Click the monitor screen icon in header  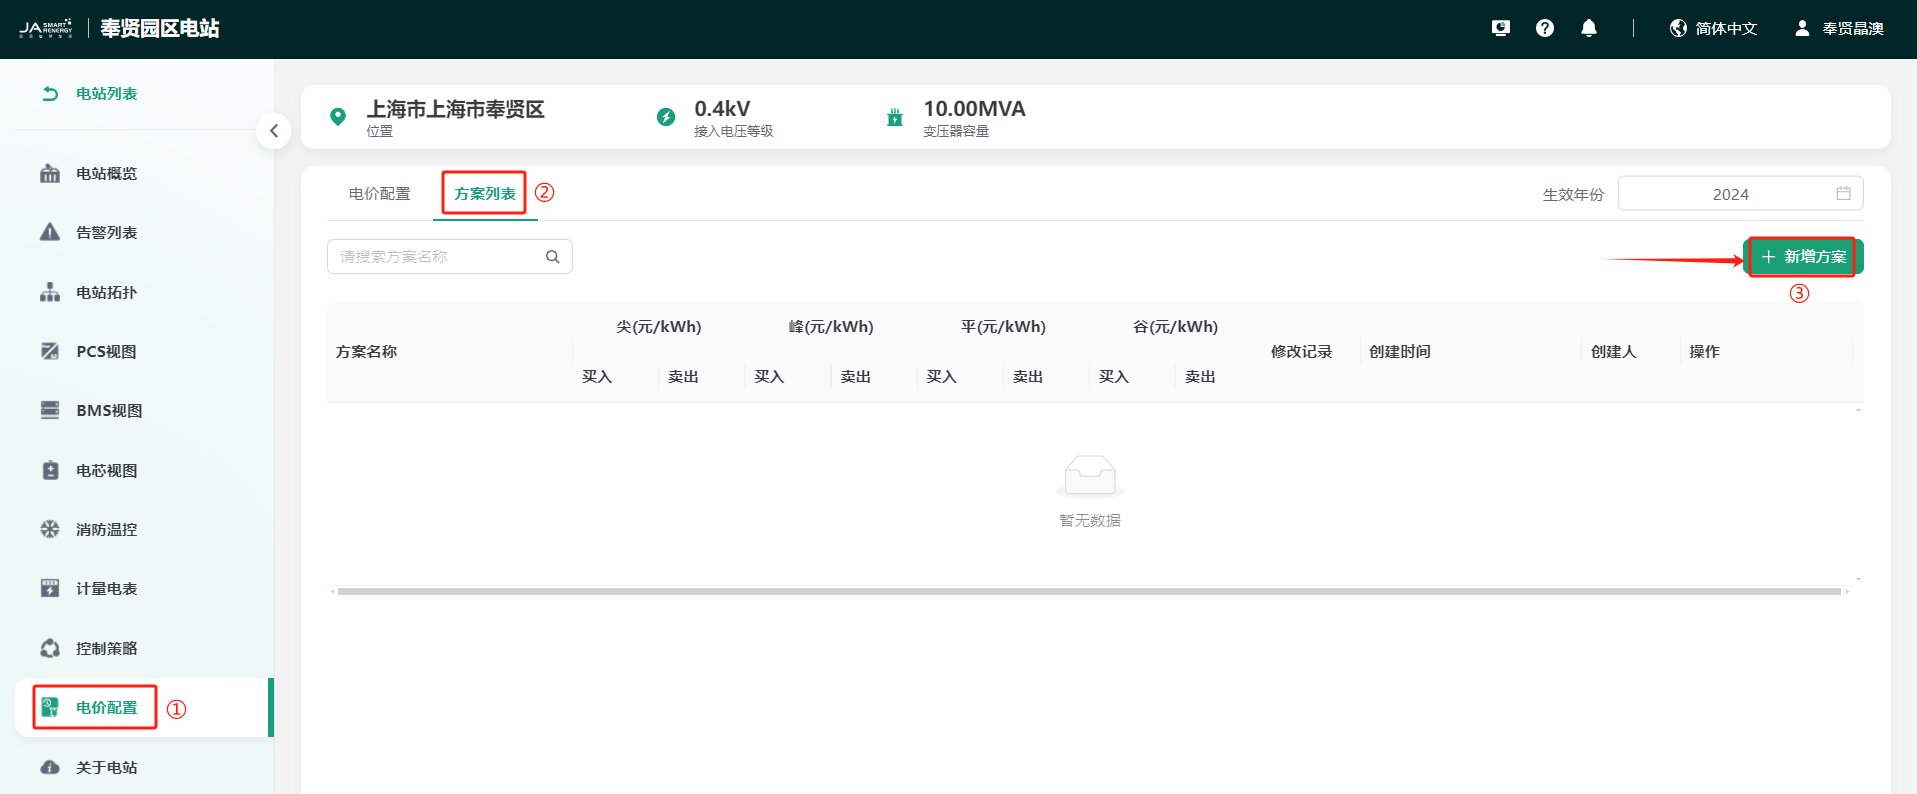click(1500, 28)
